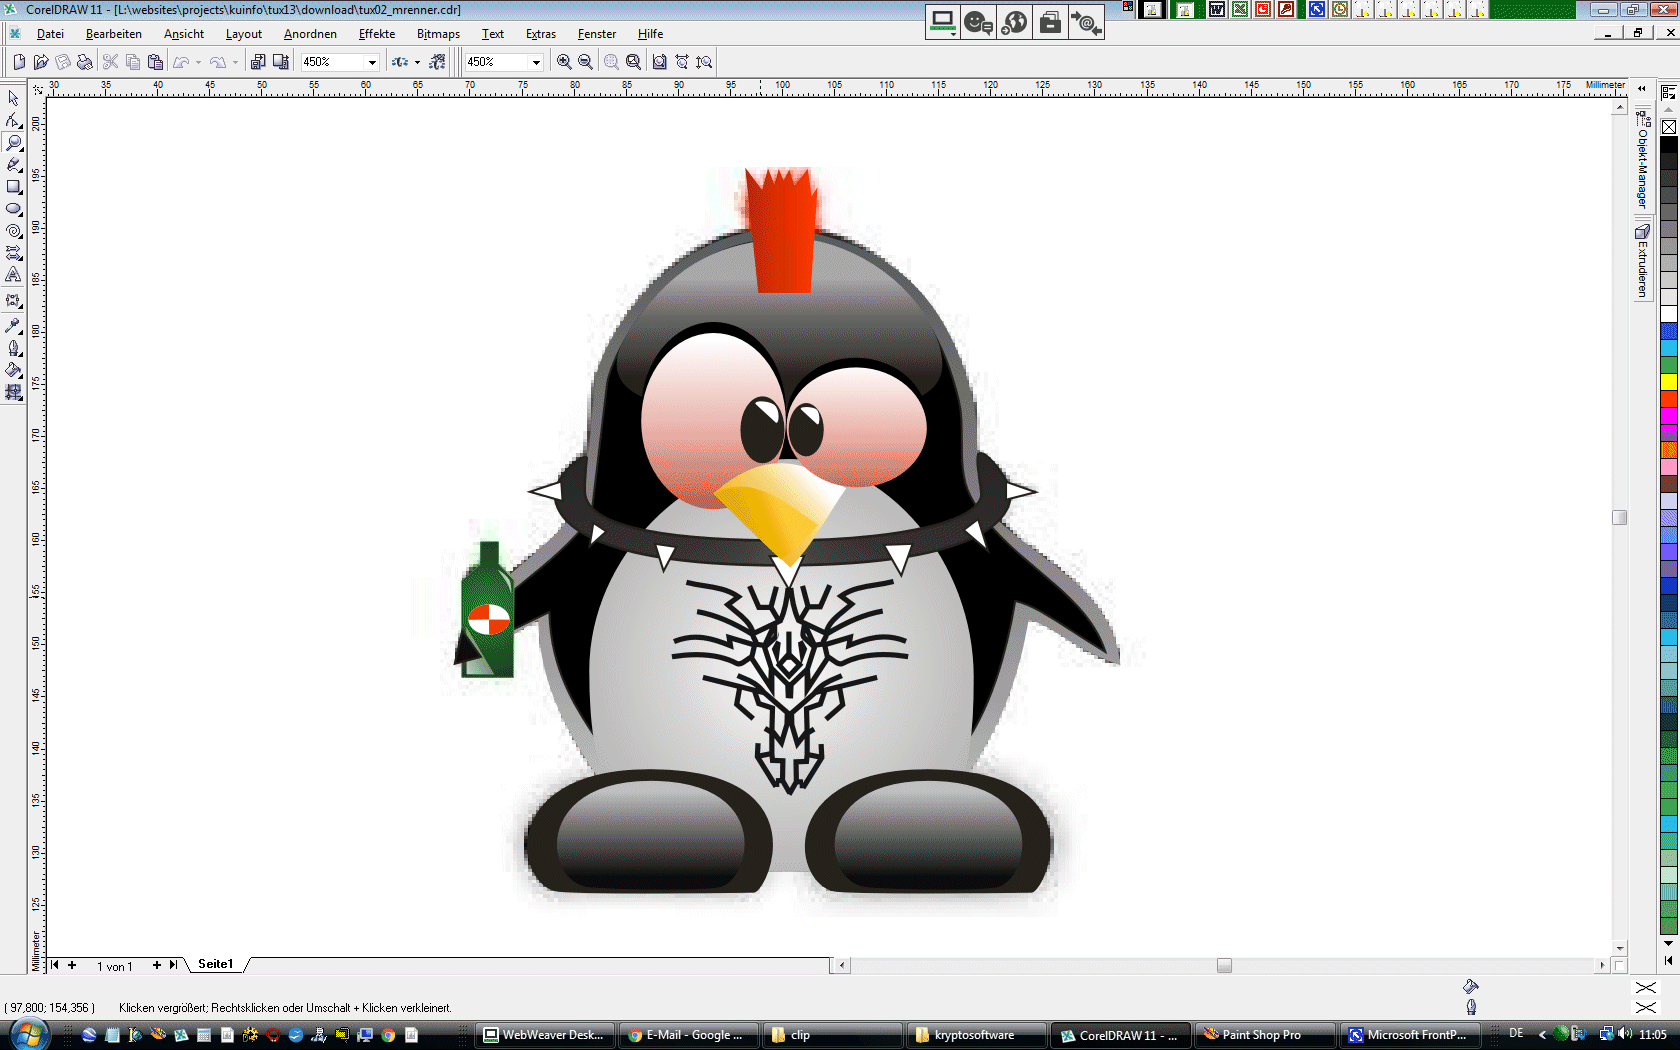Screen dimensions: 1680x1050
Task: Switch to WebWeaver Desk taskbar window
Action: [545, 1035]
